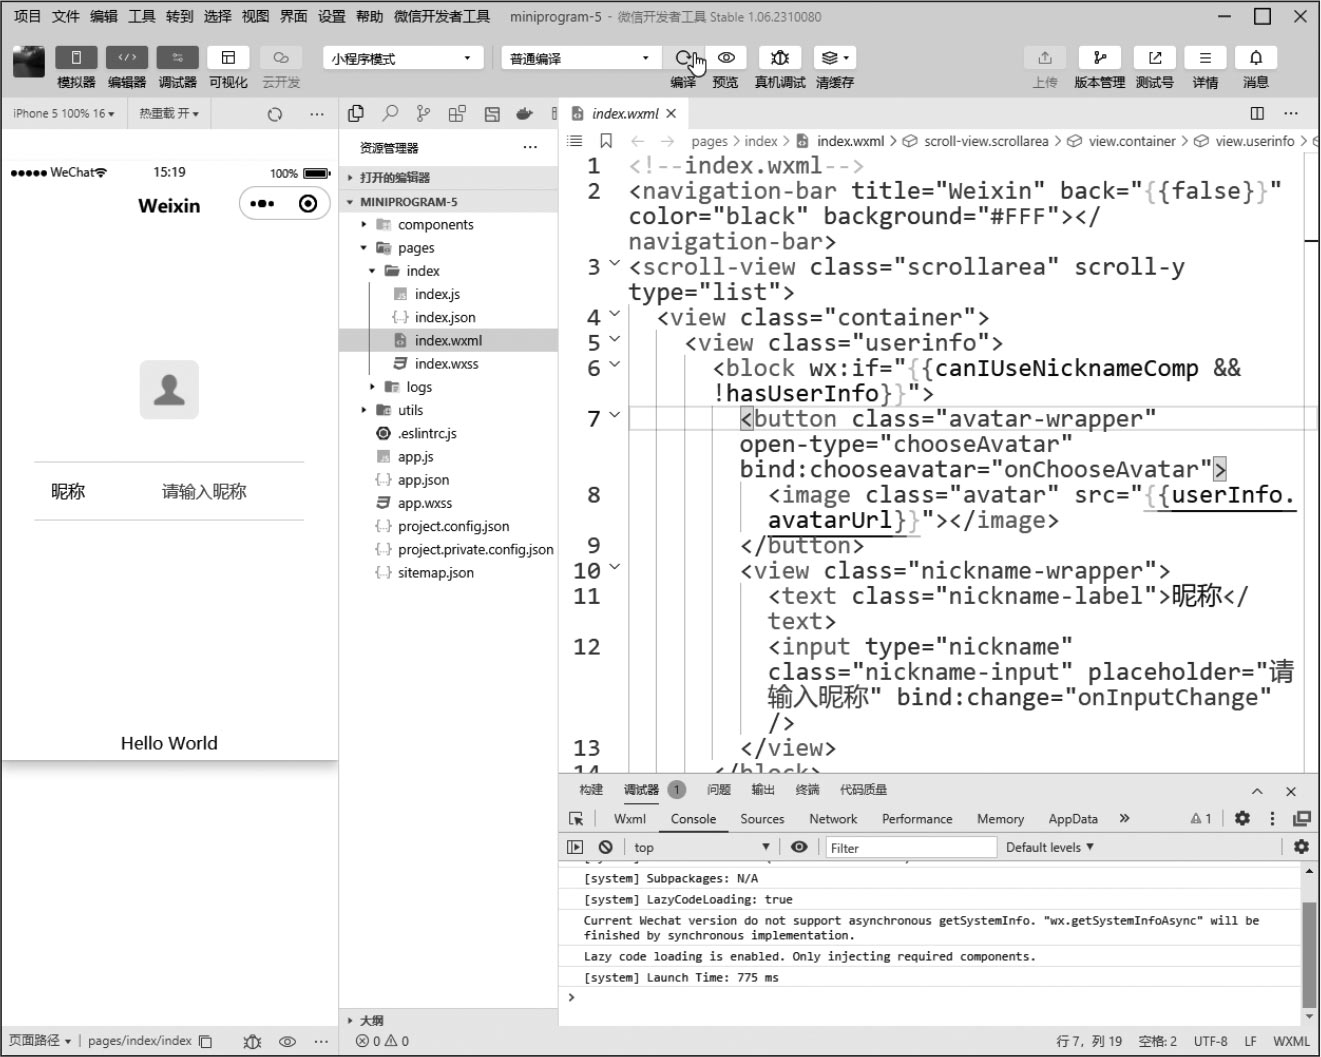The image size is (1321, 1057).
Task: Switch to the Terminal tab
Action: 807,790
